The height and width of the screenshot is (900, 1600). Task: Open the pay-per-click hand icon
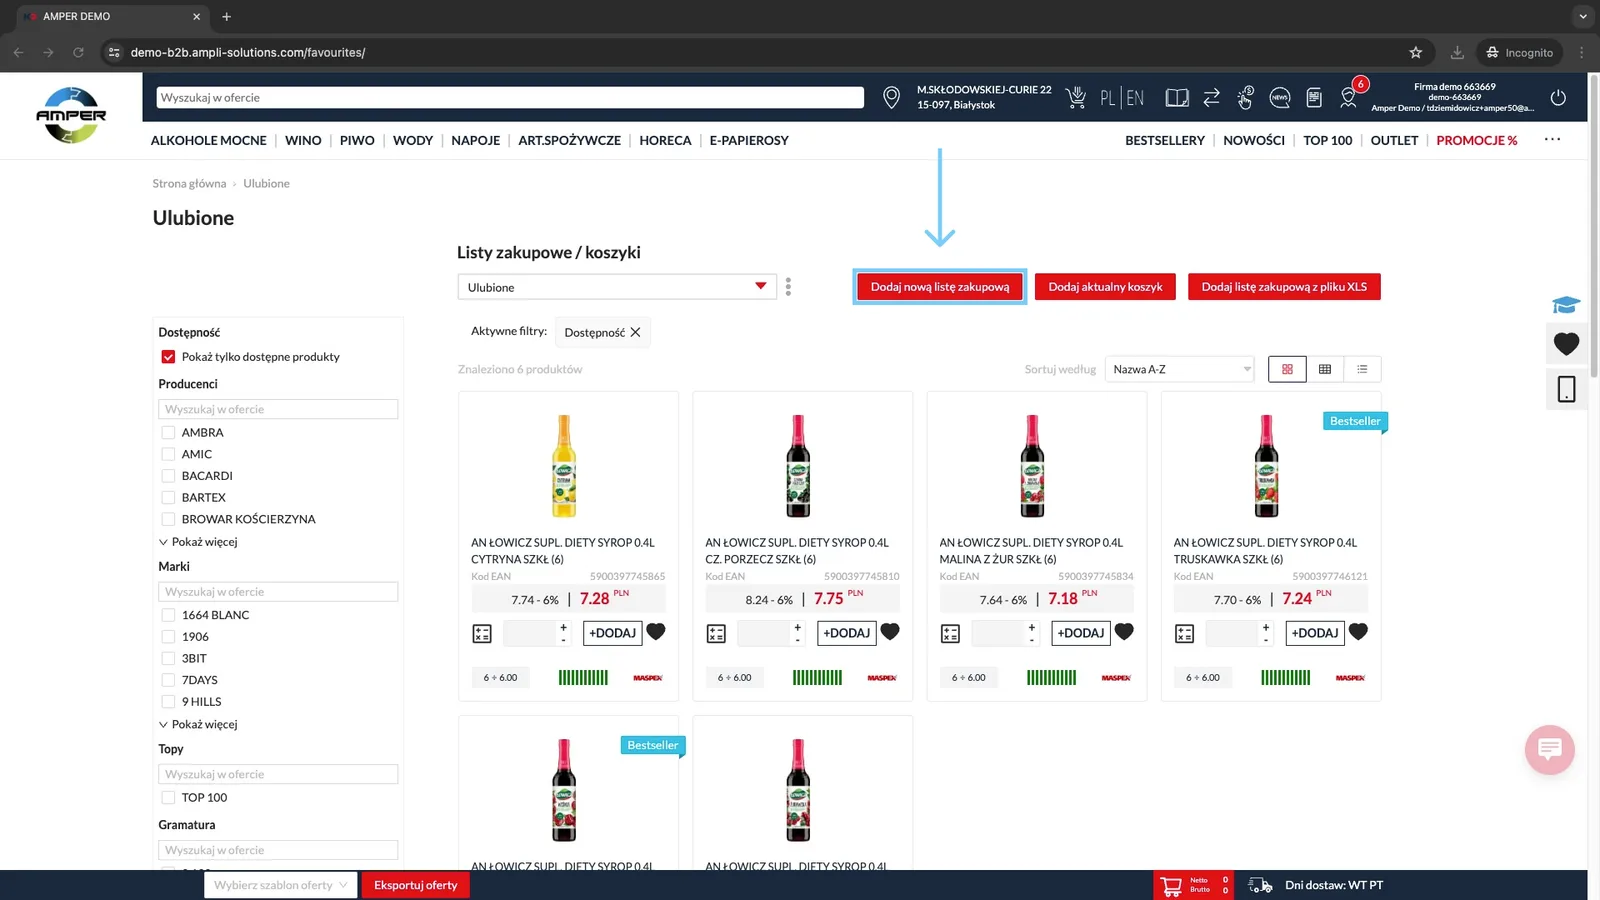tap(1245, 97)
